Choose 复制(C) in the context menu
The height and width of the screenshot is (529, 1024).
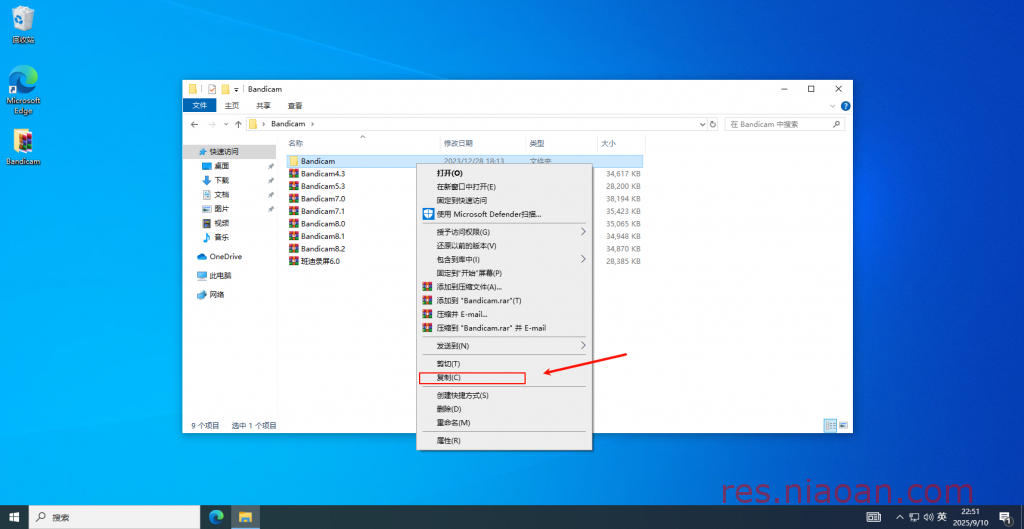pos(504,377)
